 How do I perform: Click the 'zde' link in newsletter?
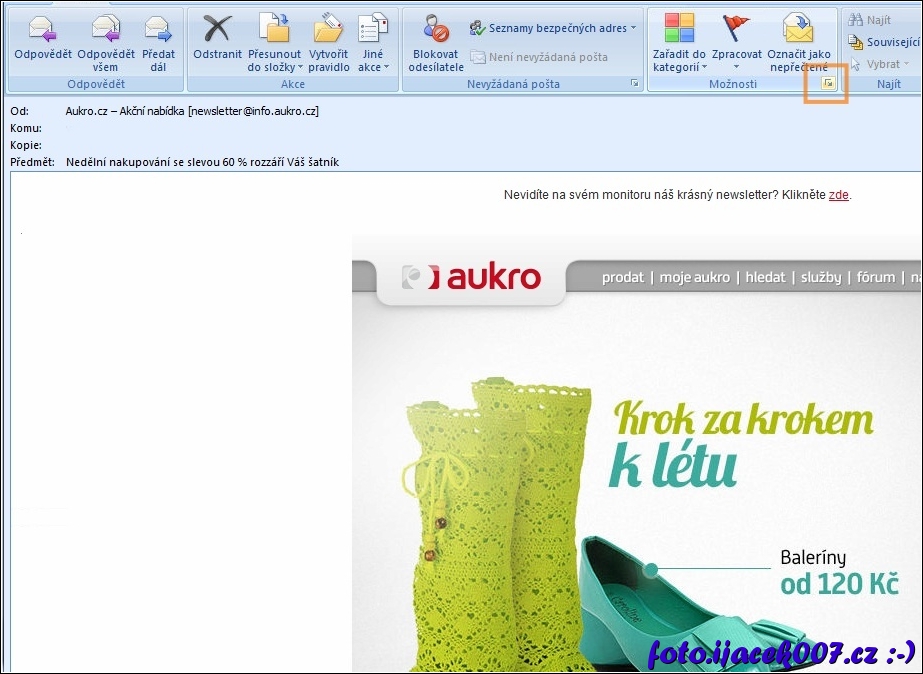pyautogui.click(x=838, y=195)
